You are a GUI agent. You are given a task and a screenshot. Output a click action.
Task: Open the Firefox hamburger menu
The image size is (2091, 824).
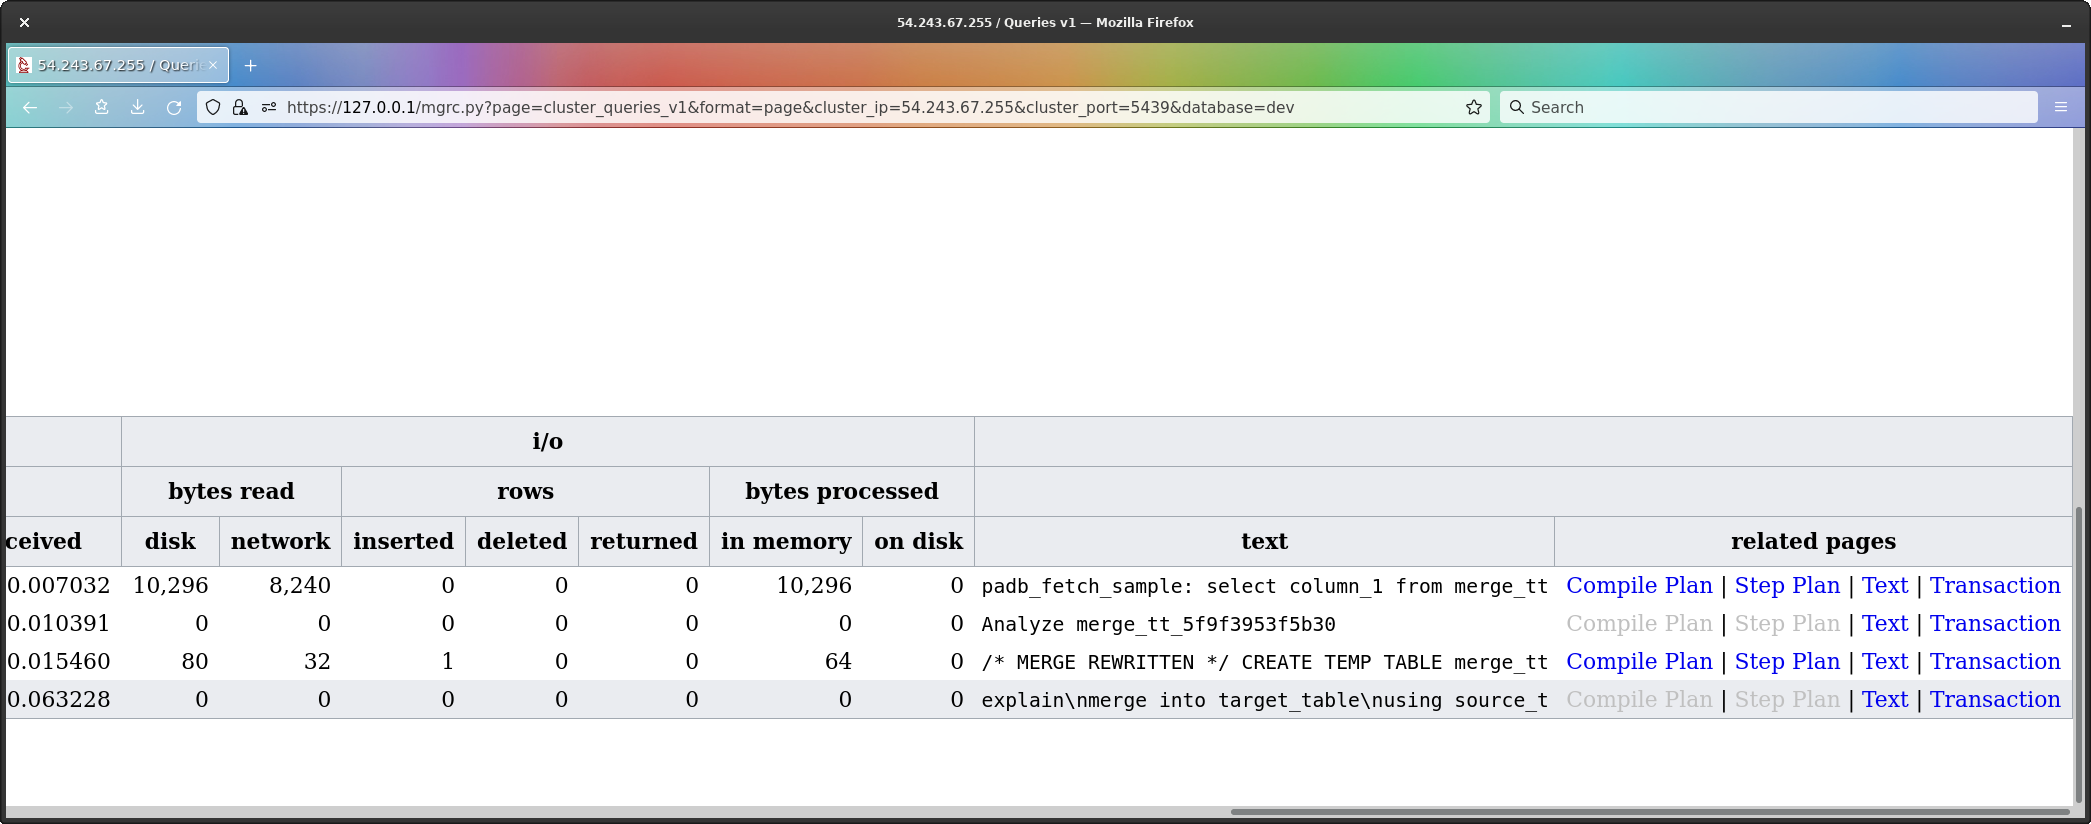coord(2061,107)
